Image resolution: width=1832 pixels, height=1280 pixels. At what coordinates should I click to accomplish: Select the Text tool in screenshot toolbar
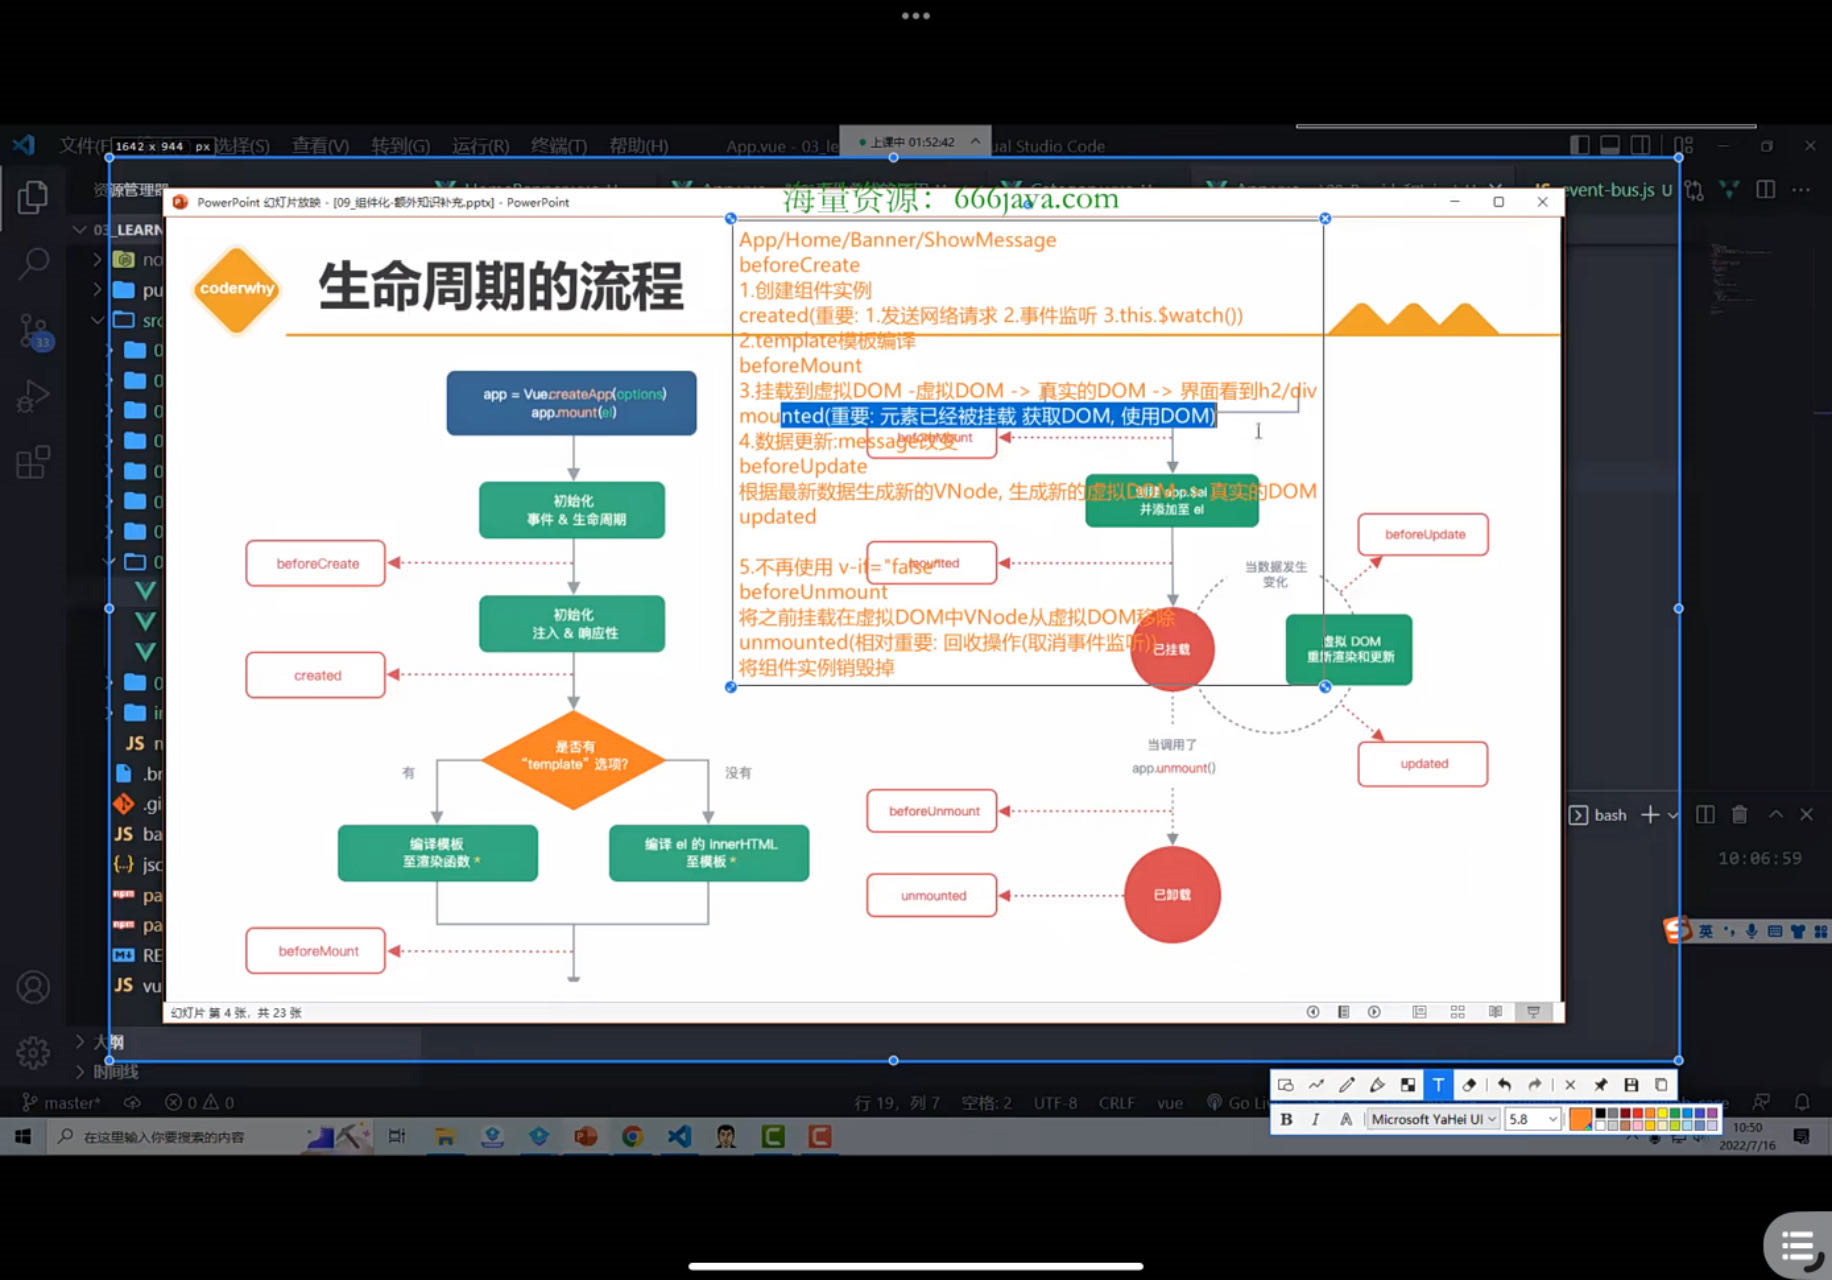[x=1438, y=1084]
